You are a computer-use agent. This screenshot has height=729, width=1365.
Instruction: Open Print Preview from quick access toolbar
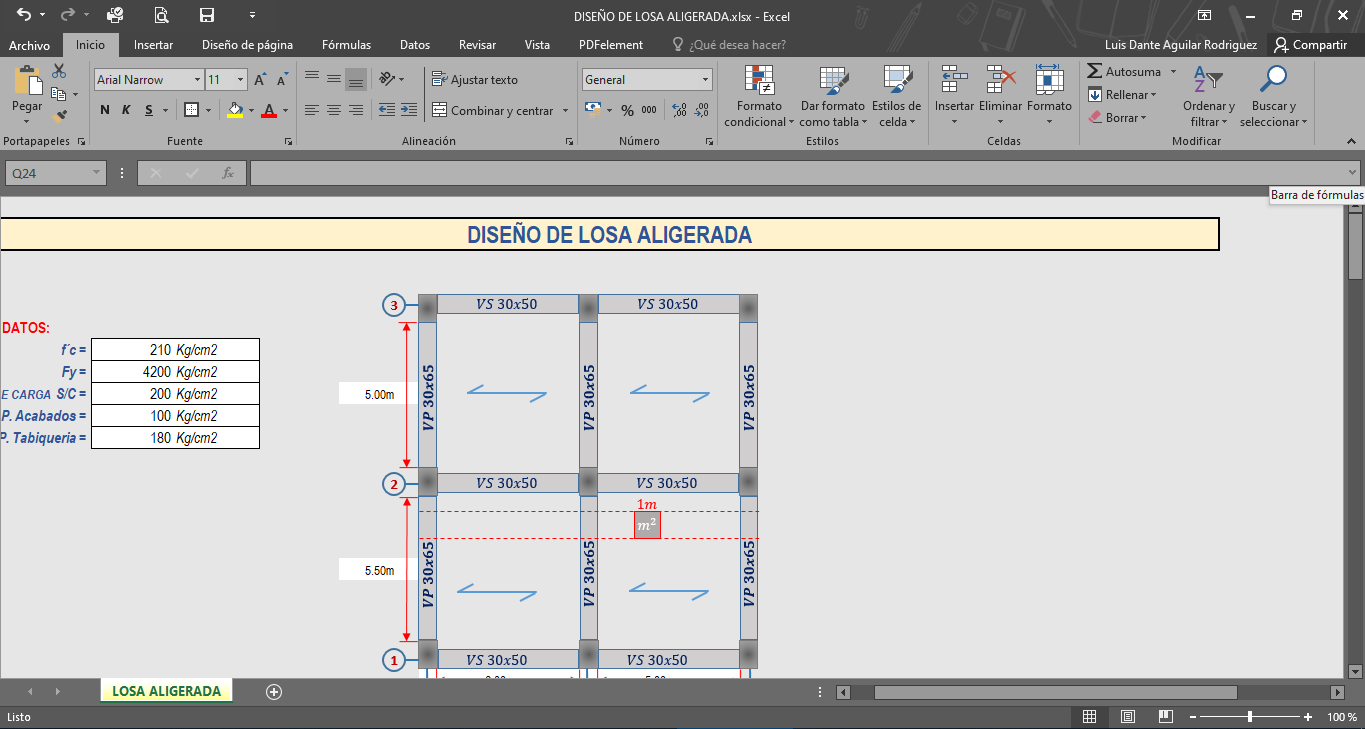[x=161, y=15]
